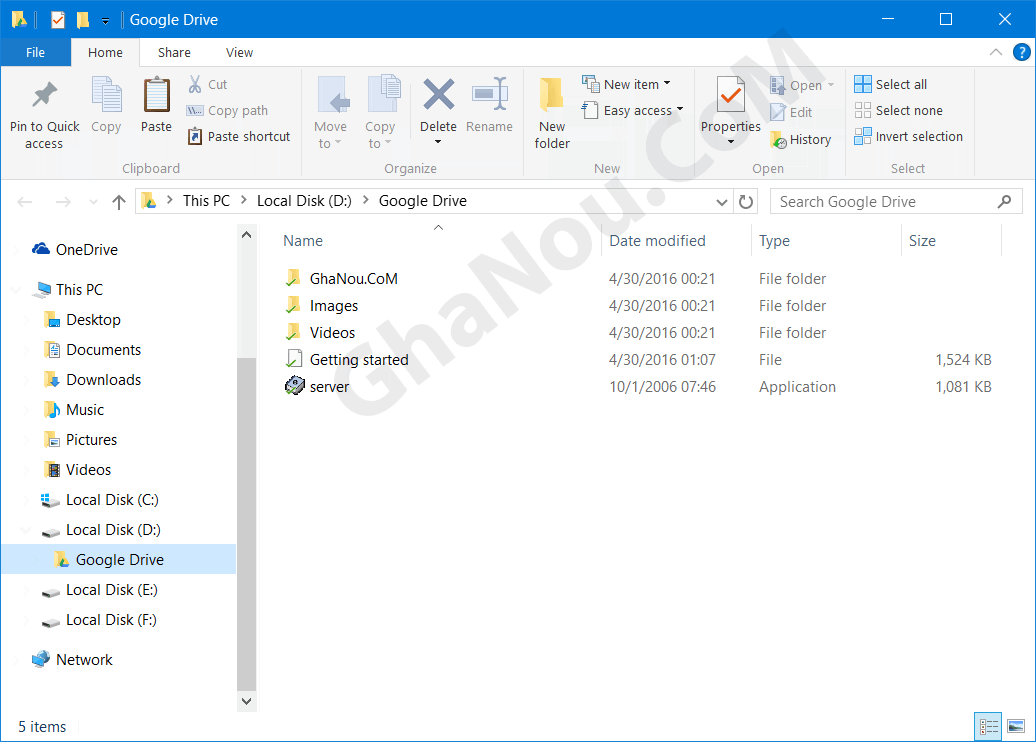Click the server application icon
Image resolution: width=1036 pixels, height=742 pixels.
295,386
